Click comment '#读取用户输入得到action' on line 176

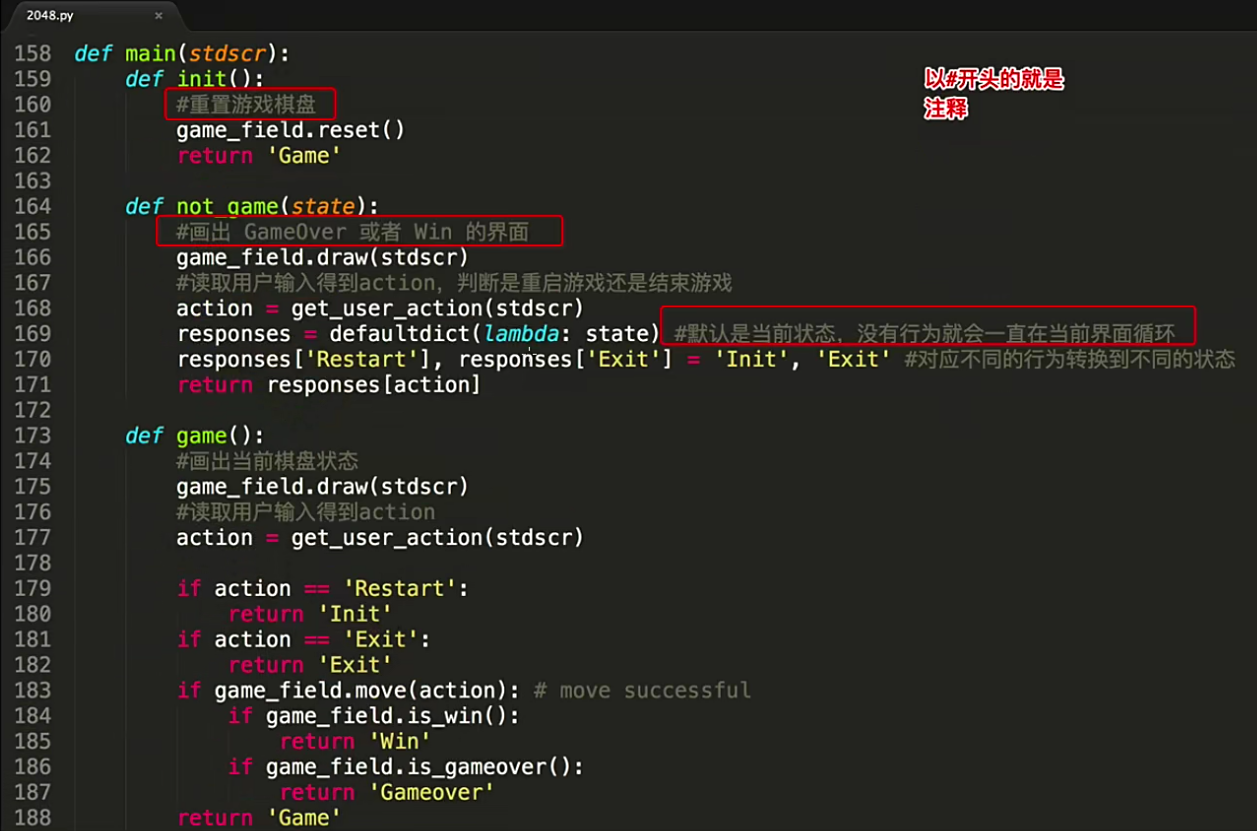click(306, 512)
